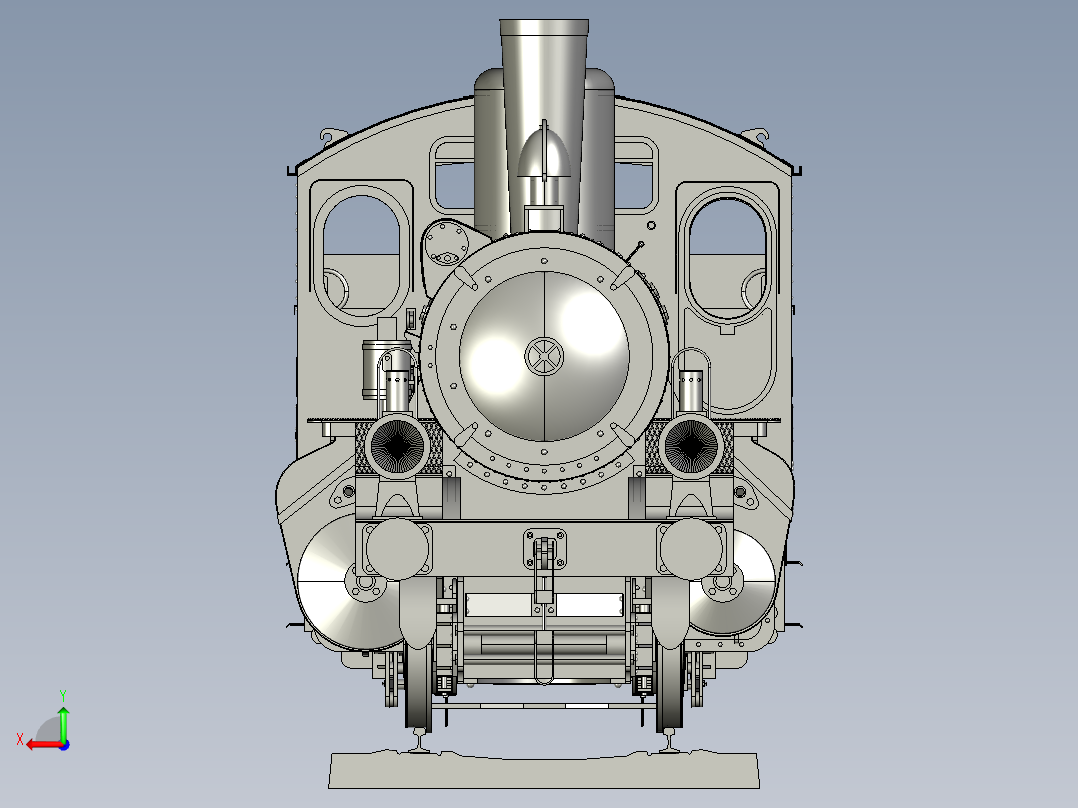The image size is (1078, 808).
Task: Click the "Y" axis label
Action: pyautogui.click(x=63, y=695)
